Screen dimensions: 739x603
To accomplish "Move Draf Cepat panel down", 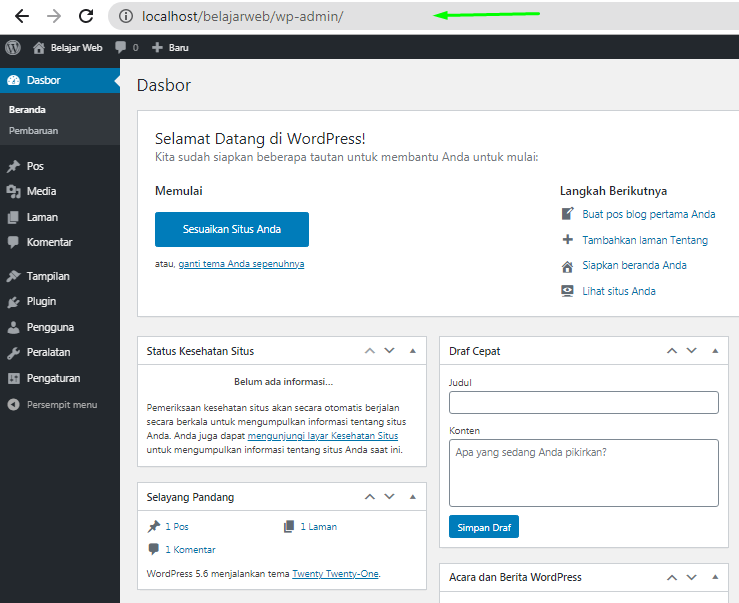I will click(692, 351).
